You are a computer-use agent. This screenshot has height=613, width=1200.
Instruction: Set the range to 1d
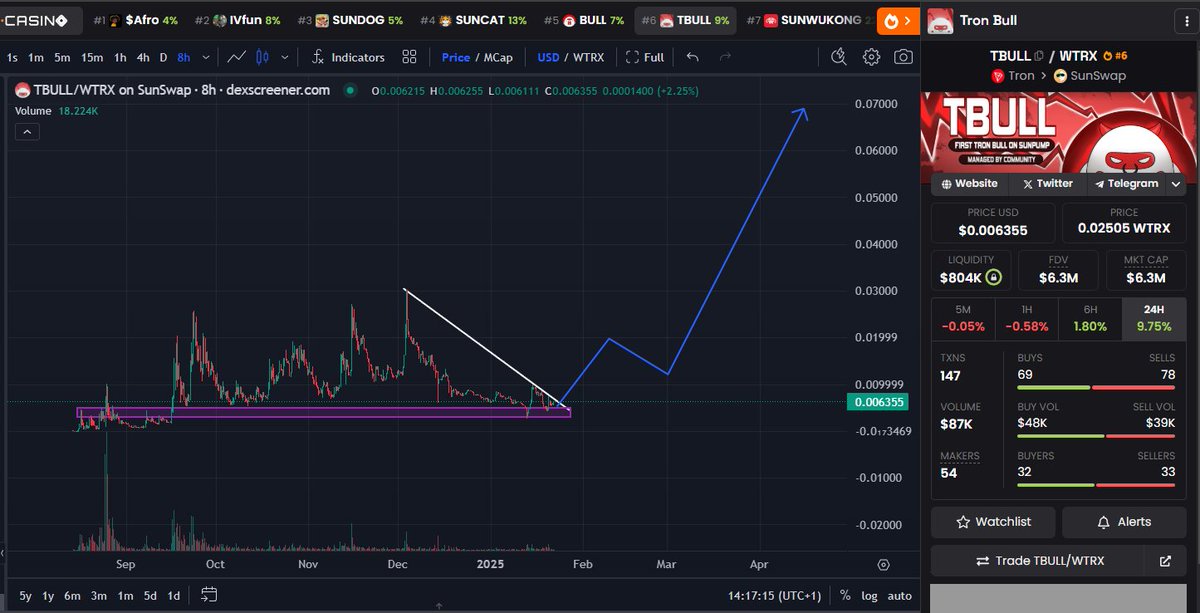174,595
